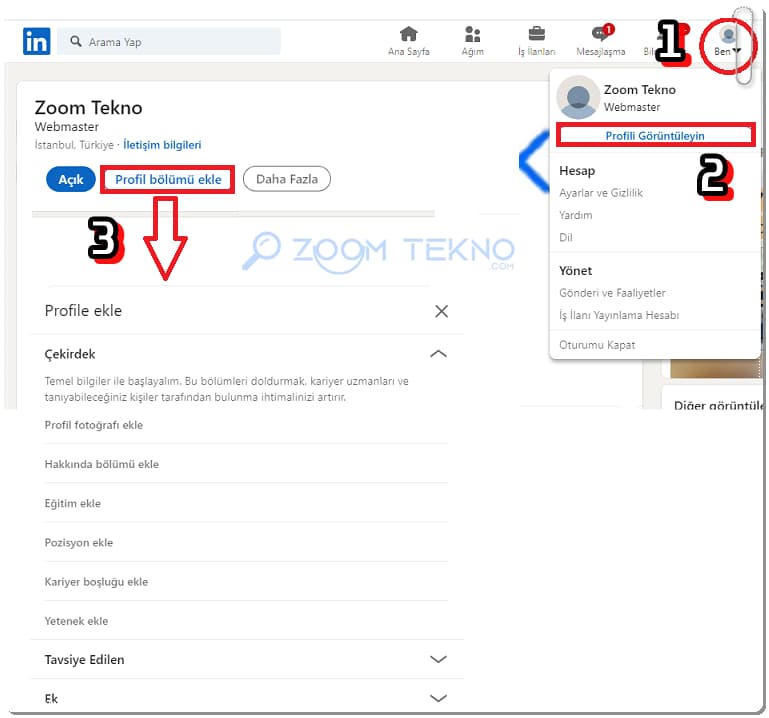Select Yardım menu entry
Viewport: 769px width, 718px height.
(575, 215)
